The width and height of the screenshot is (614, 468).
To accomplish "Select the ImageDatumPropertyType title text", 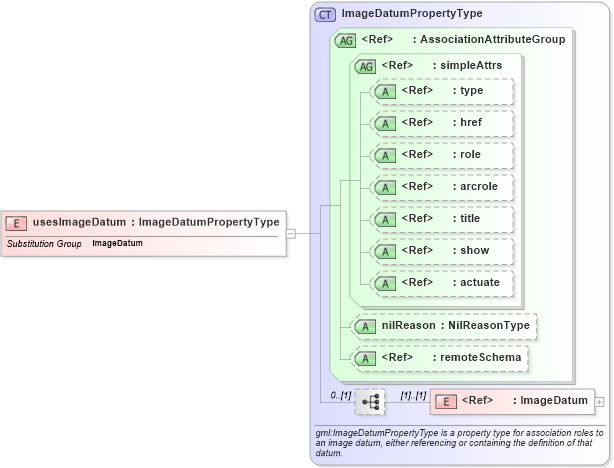I will pyautogui.click(x=412, y=13).
